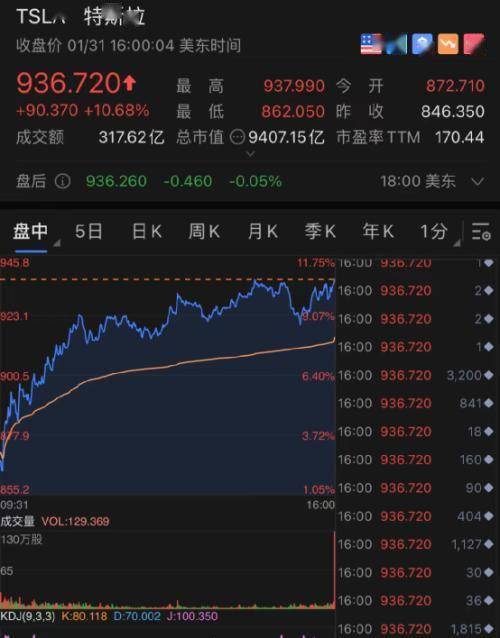This screenshot has height=638, width=500.
Task: Open the 年K chart tab
Action: click(378, 232)
